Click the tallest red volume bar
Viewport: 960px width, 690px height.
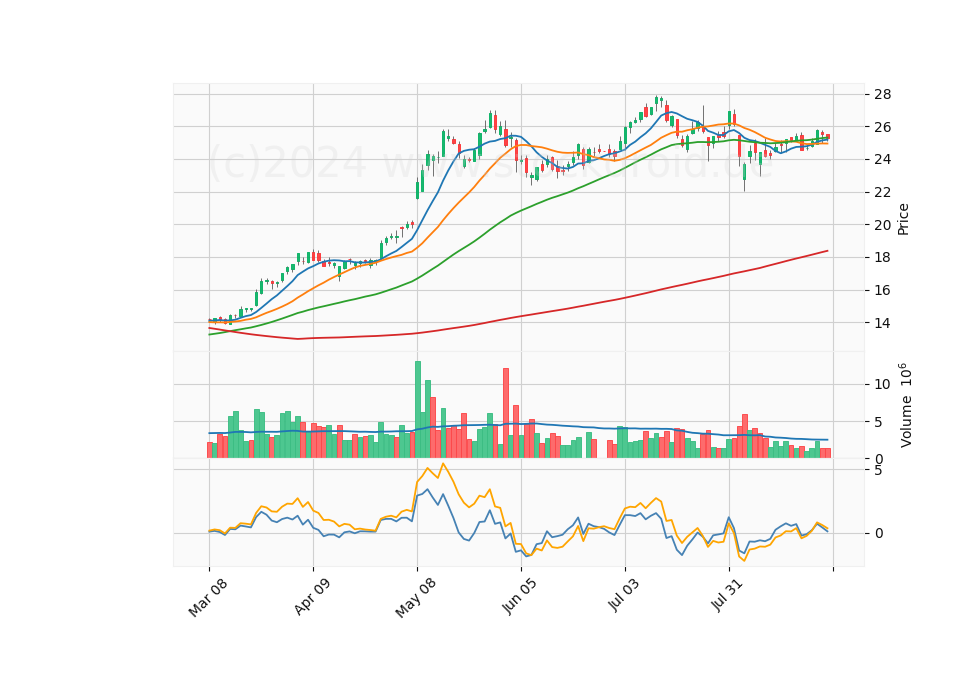(506, 413)
